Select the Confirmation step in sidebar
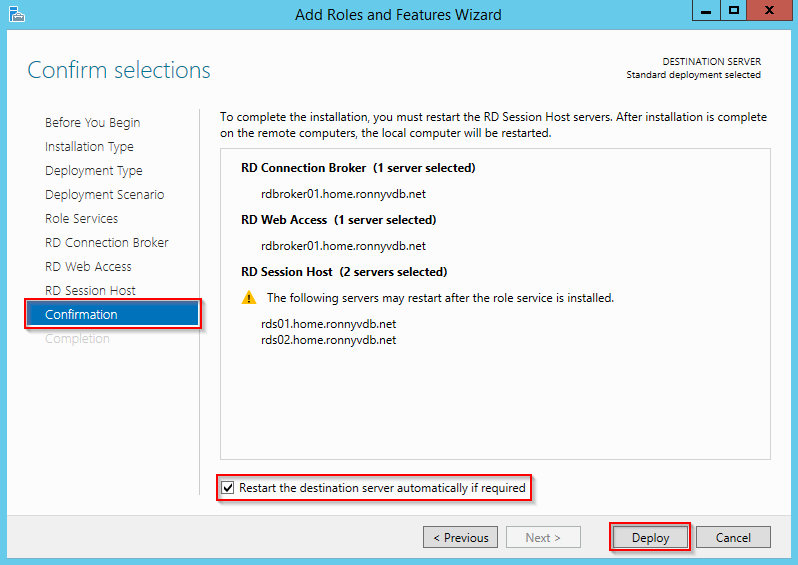The width and height of the screenshot is (798, 565). pos(81,315)
